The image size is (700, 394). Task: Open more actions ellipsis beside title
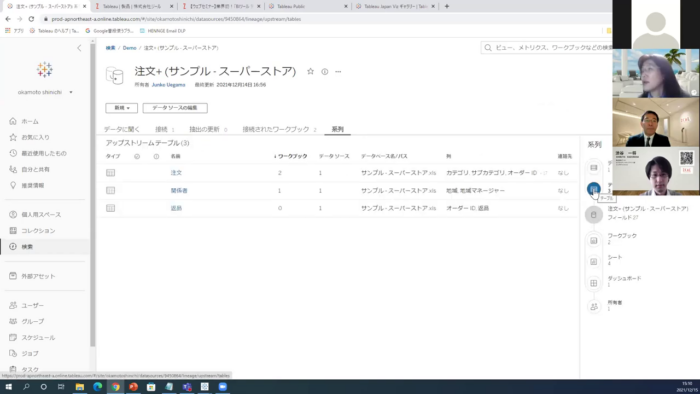point(338,71)
